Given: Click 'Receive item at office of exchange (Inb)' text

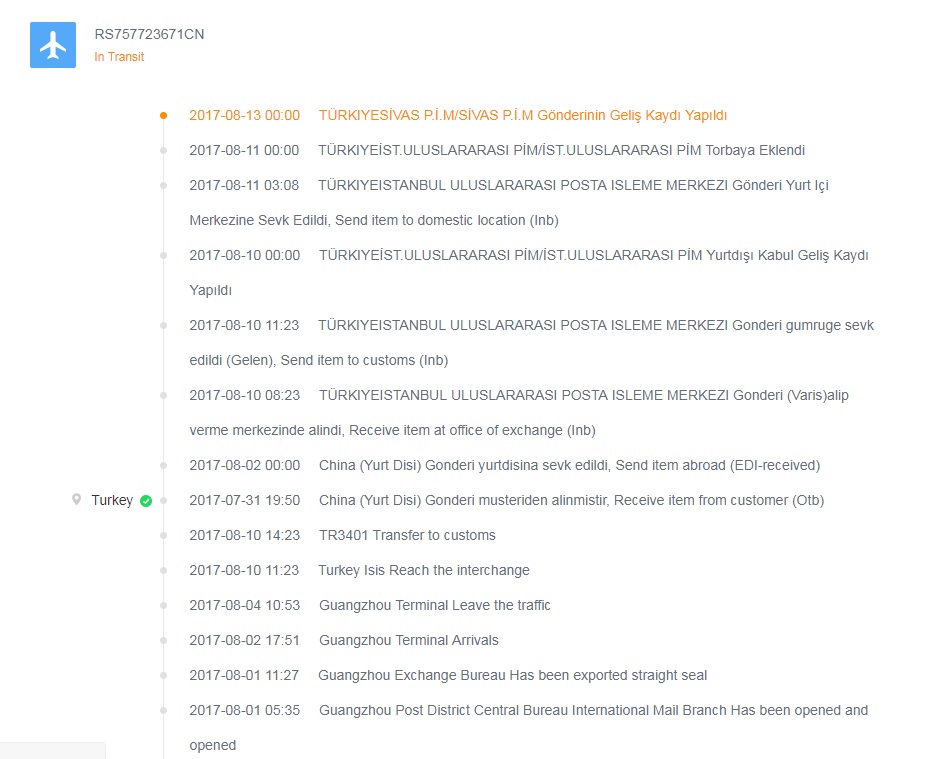Looking at the screenshot, I should point(472,430).
